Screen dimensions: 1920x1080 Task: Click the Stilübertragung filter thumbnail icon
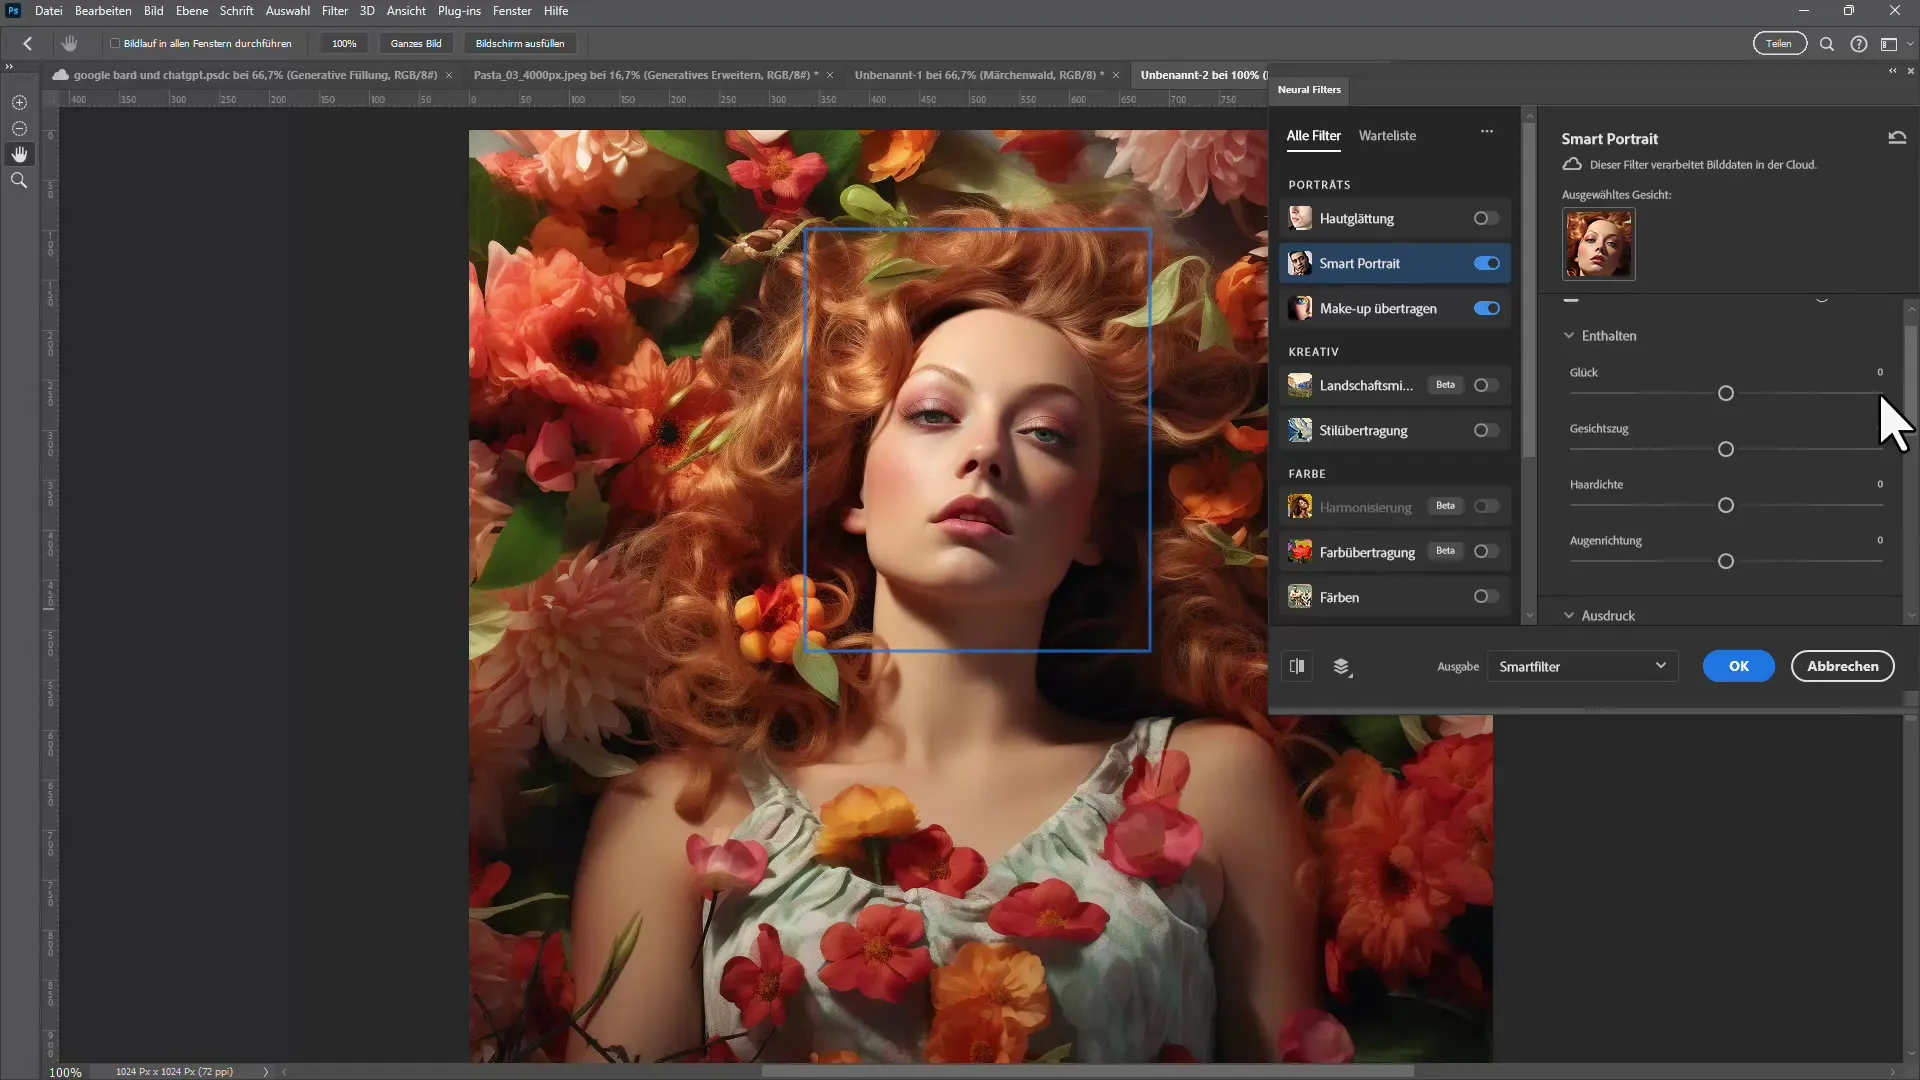(x=1300, y=430)
